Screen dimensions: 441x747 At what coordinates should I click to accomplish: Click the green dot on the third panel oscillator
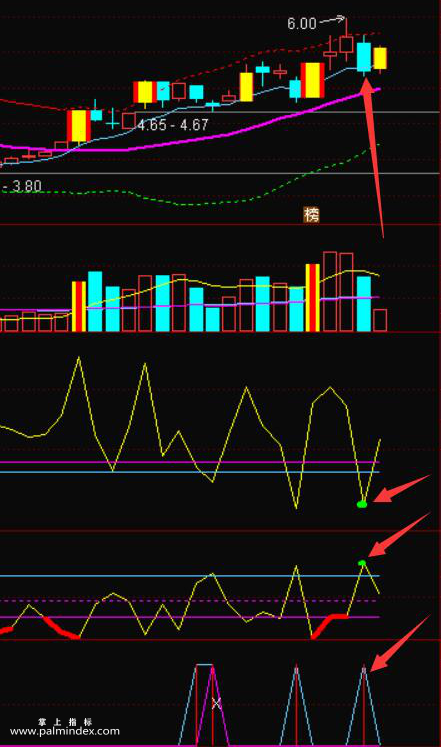[x=362, y=504]
